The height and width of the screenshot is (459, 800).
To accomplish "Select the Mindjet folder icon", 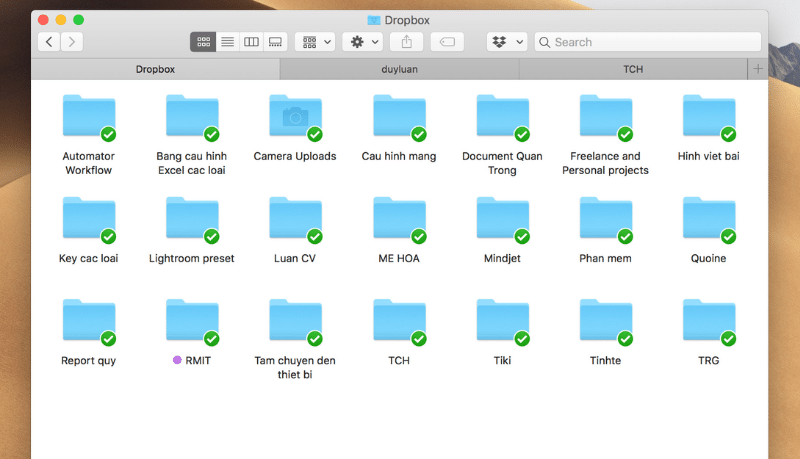I will tap(503, 218).
